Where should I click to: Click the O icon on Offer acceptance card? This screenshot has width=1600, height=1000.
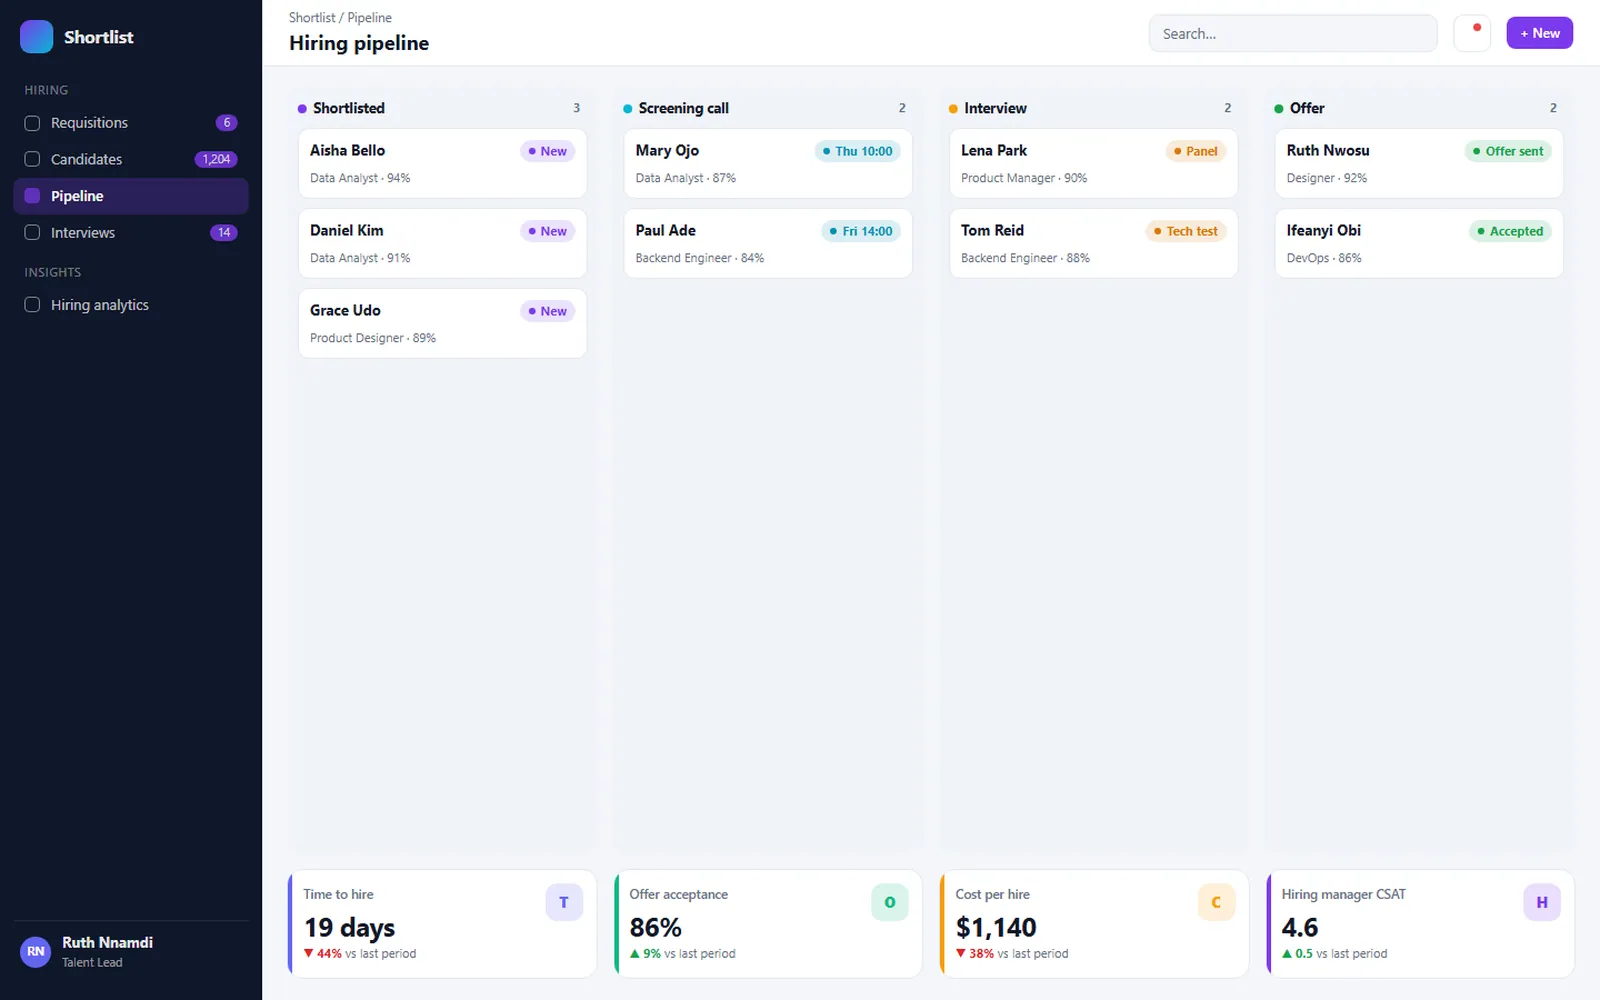coord(890,902)
